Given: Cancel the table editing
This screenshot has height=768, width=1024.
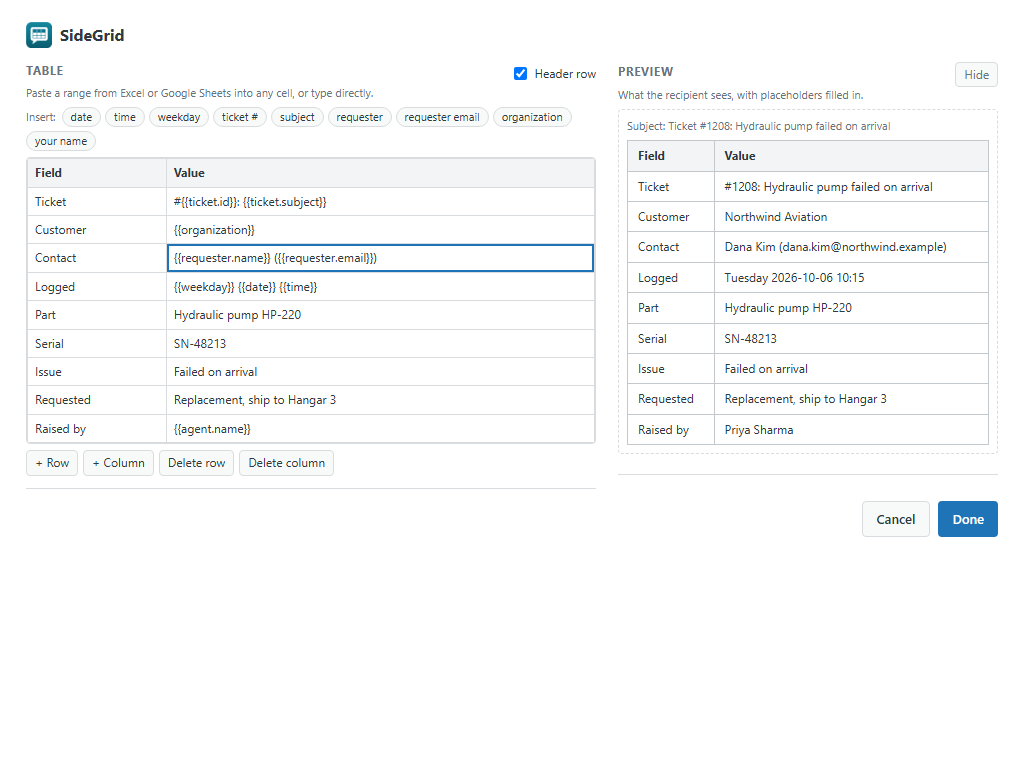Looking at the screenshot, I should pyautogui.click(x=895, y=519).
